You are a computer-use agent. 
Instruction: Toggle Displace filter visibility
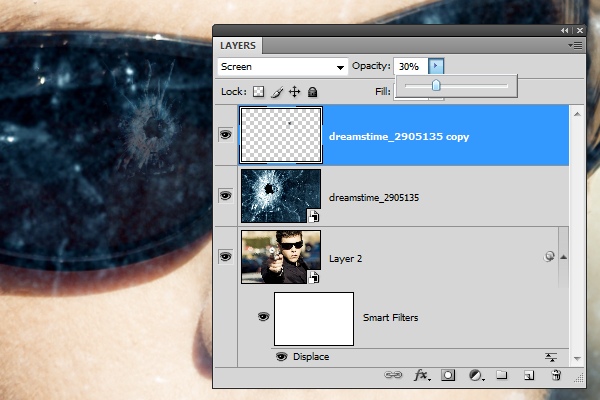coord(281,356)
